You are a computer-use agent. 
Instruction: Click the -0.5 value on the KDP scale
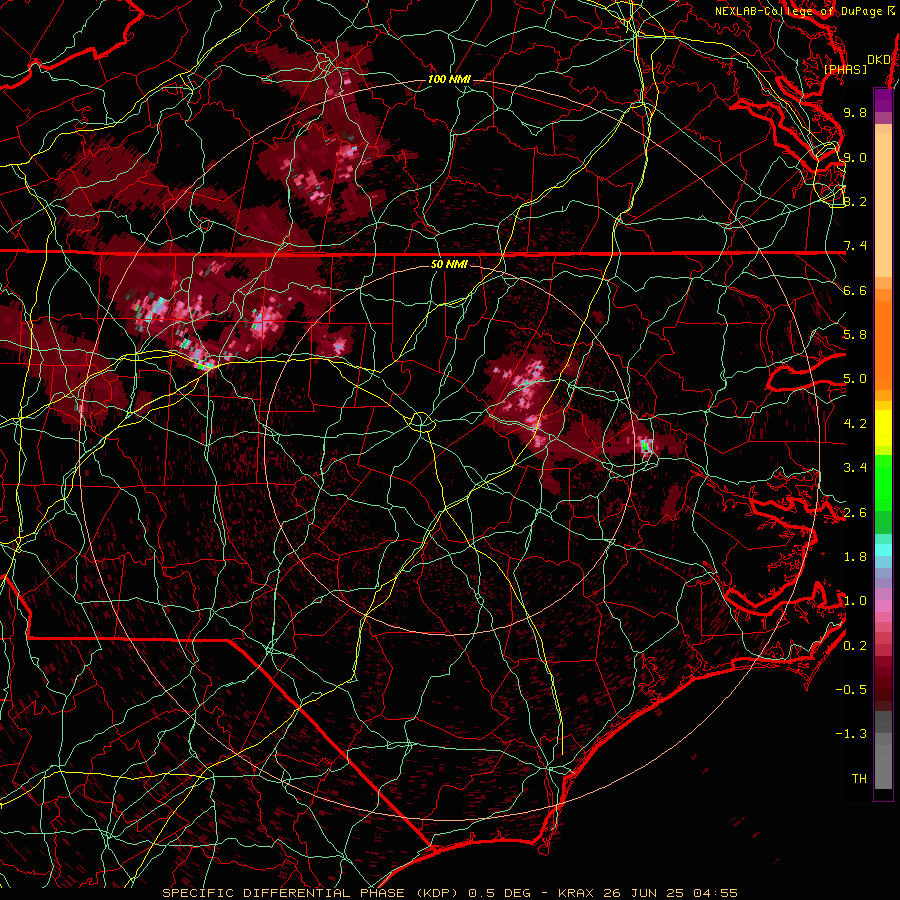point(851,690)
